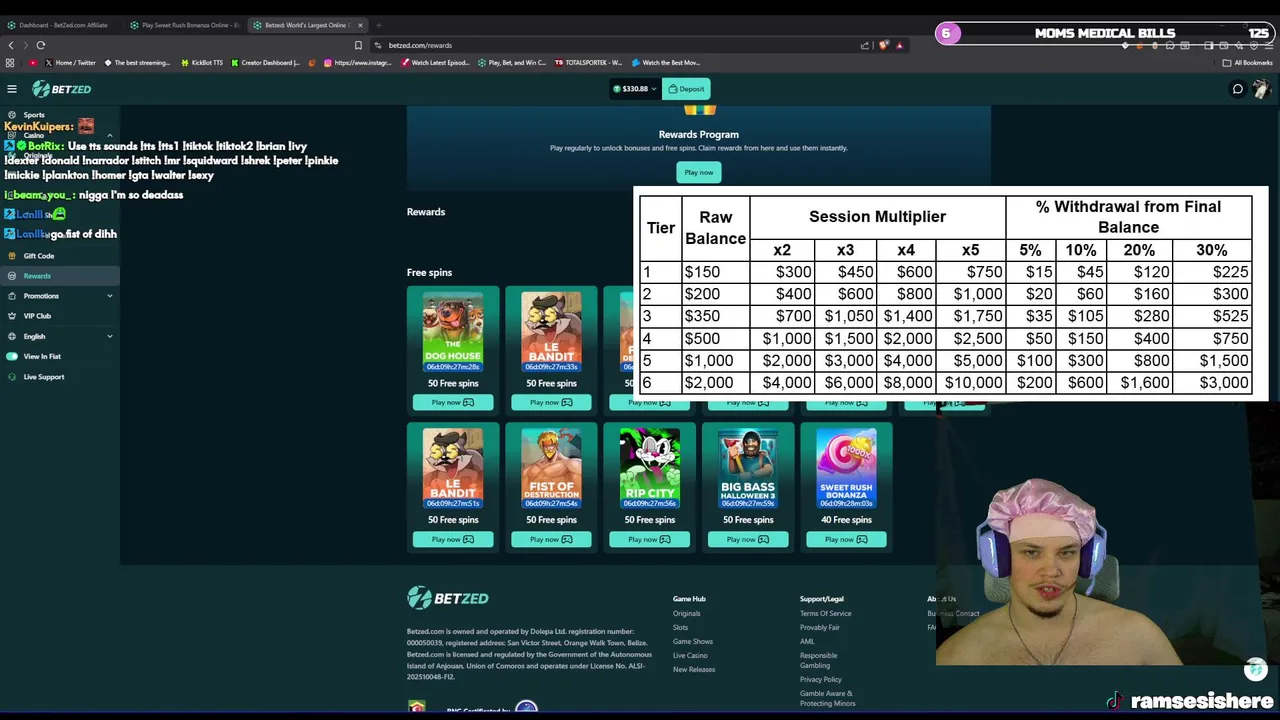
Task: Click the Deposit button
Action: 686,89
